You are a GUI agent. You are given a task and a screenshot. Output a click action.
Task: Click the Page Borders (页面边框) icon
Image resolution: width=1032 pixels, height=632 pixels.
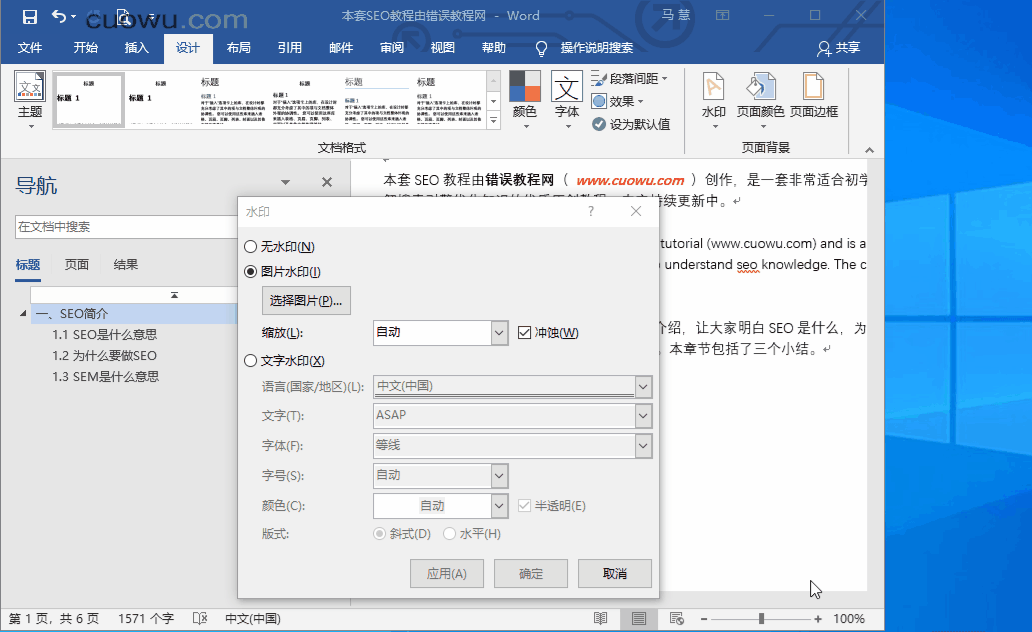(x=813, y=87)
